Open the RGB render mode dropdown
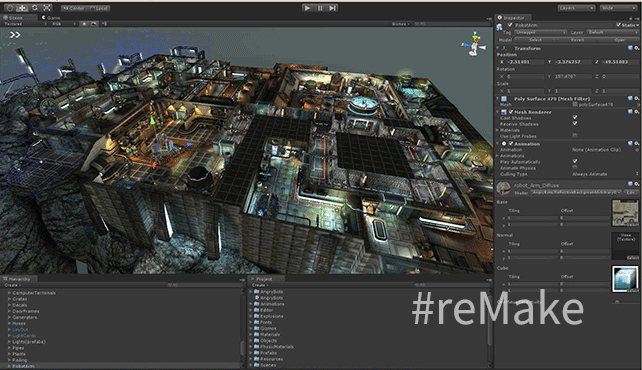The height and width of the screenshot is (370, 642). (63, 24)
